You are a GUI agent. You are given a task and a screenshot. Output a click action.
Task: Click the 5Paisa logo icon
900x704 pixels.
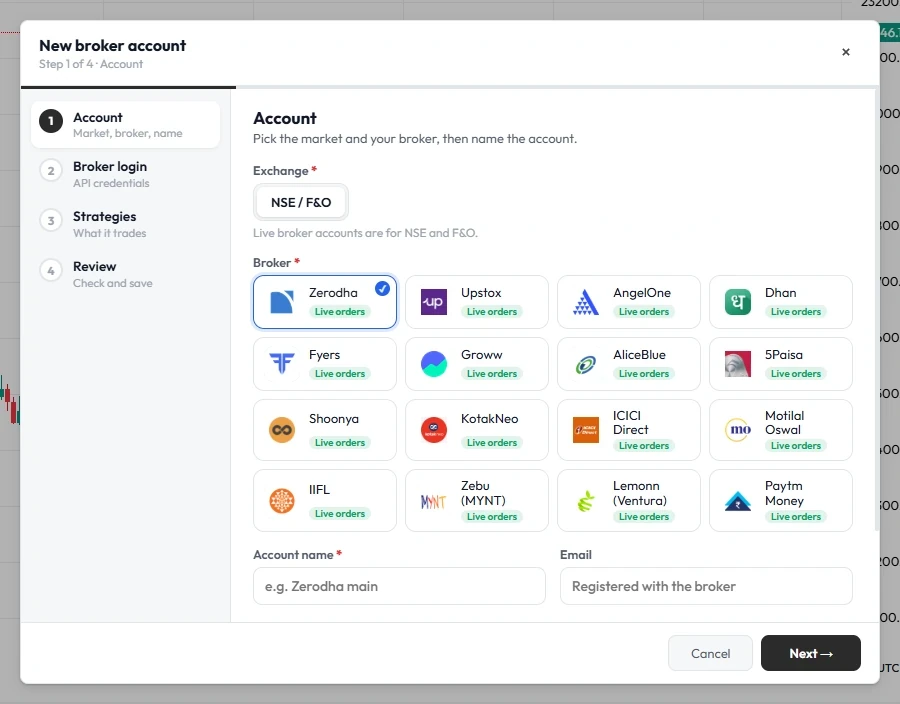738,364
